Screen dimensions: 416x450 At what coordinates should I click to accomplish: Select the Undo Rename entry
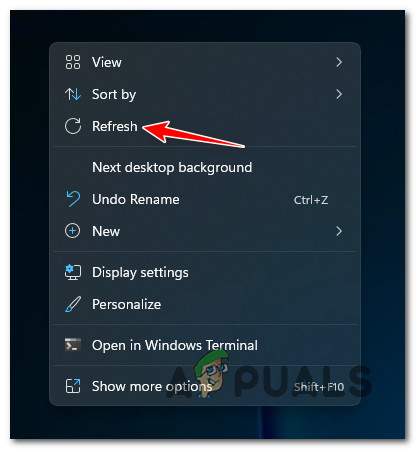136,199
